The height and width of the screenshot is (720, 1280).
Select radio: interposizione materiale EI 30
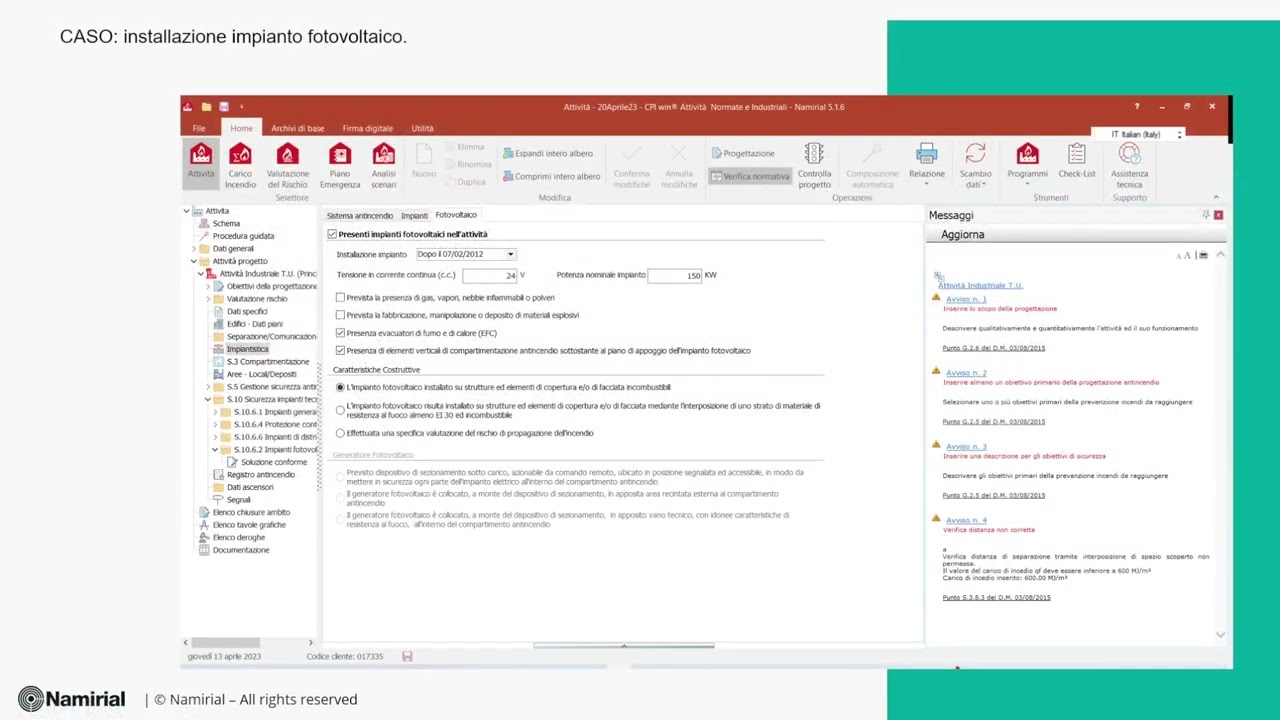[340, 410]
